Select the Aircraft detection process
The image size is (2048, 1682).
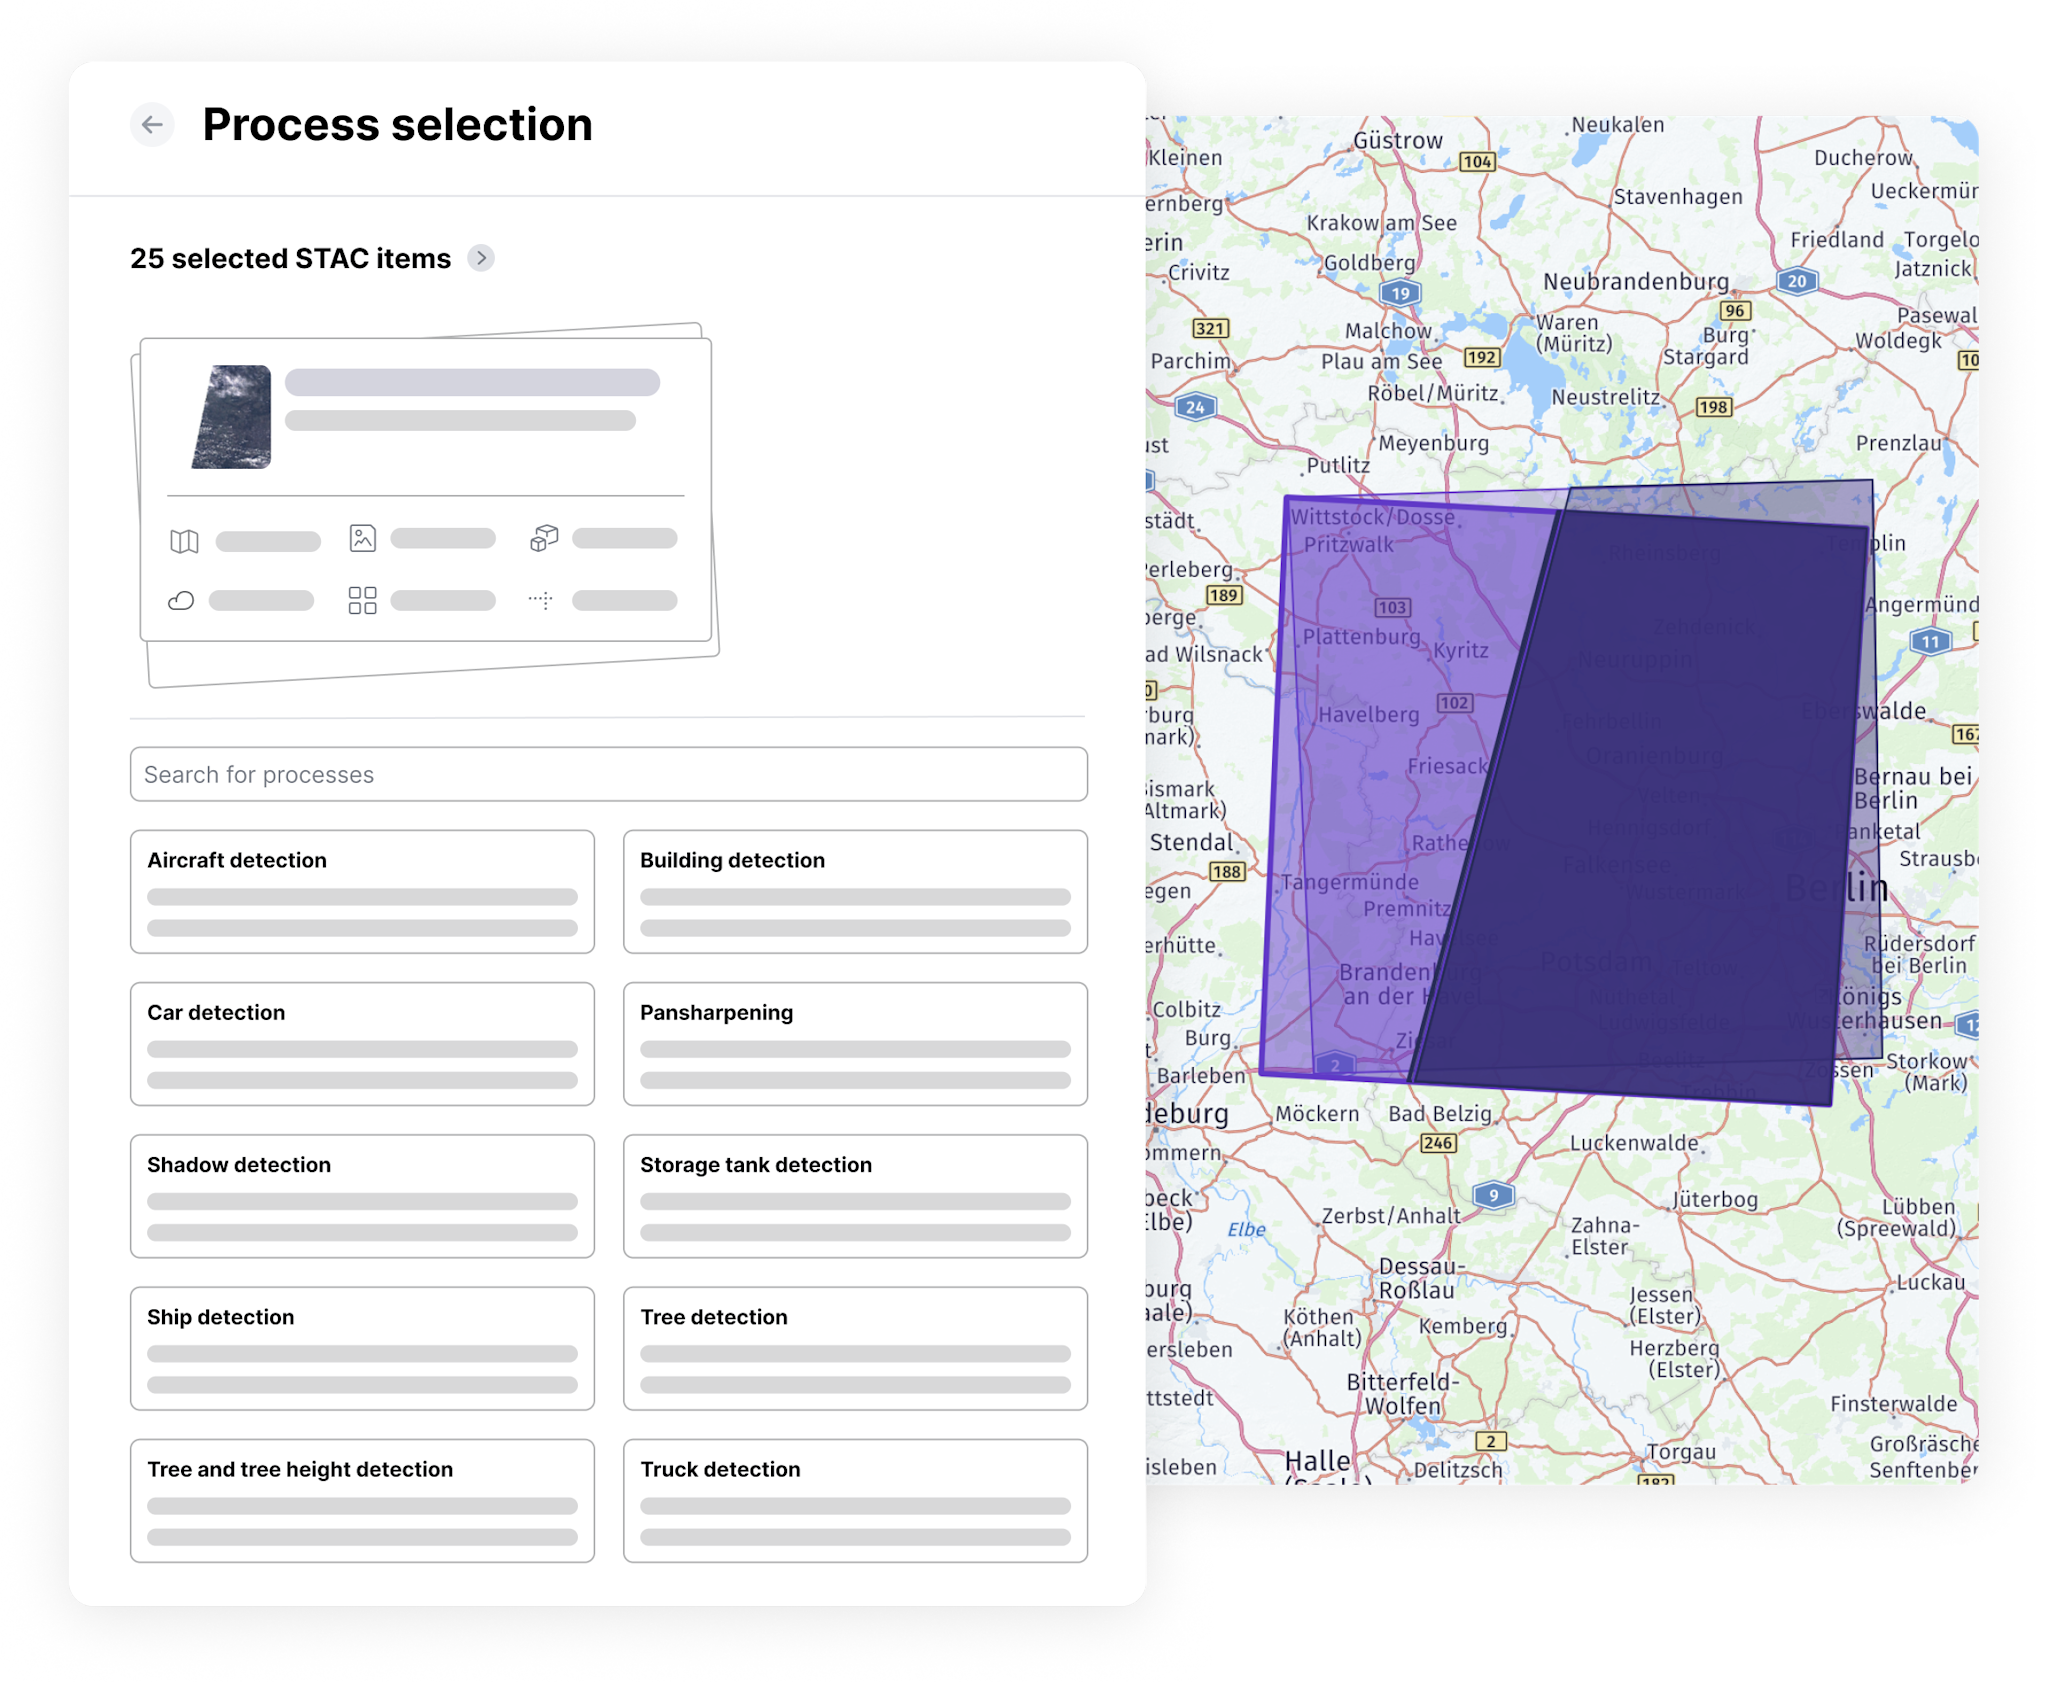pos(362,891)
